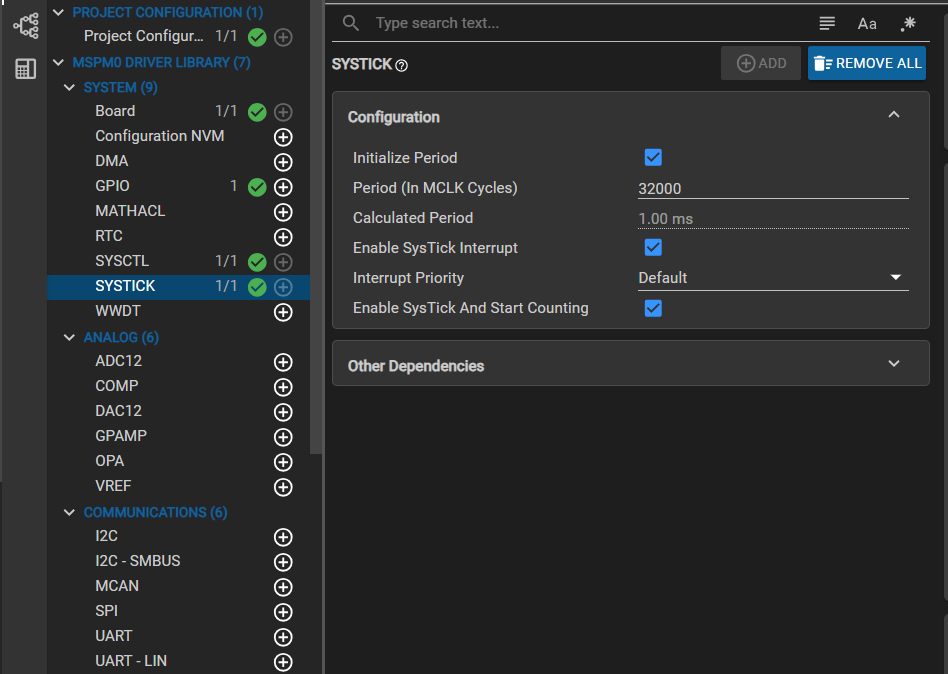Image resolution: width=948 pixels, height=674 pixels.
Task: Uncheck Initialize Period checkbox
Action: [653, 157]
